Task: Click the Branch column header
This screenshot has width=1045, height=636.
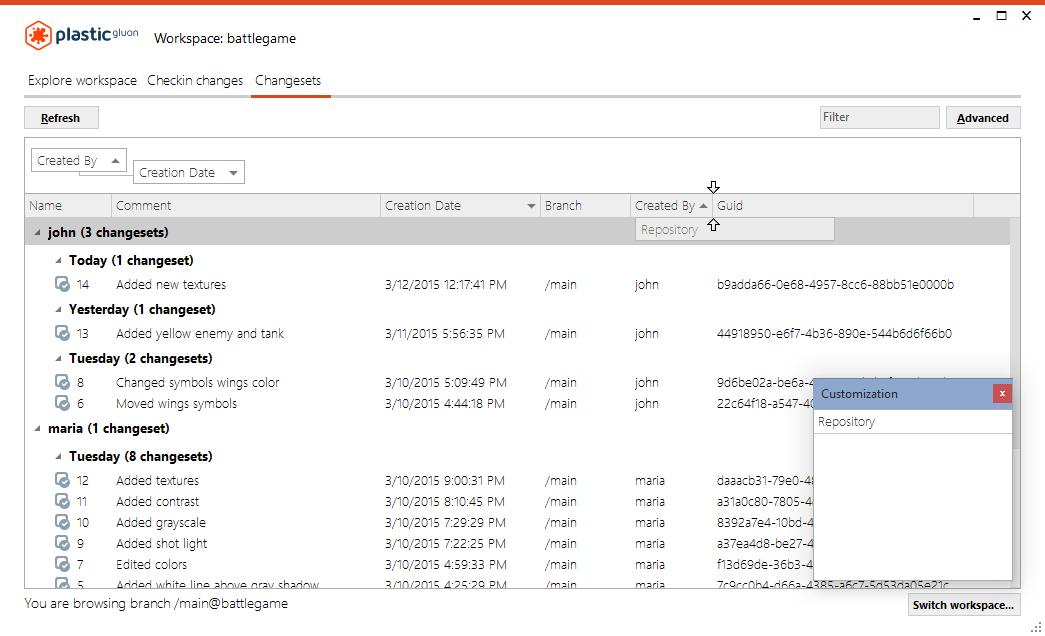Action: tap(585, 206)
